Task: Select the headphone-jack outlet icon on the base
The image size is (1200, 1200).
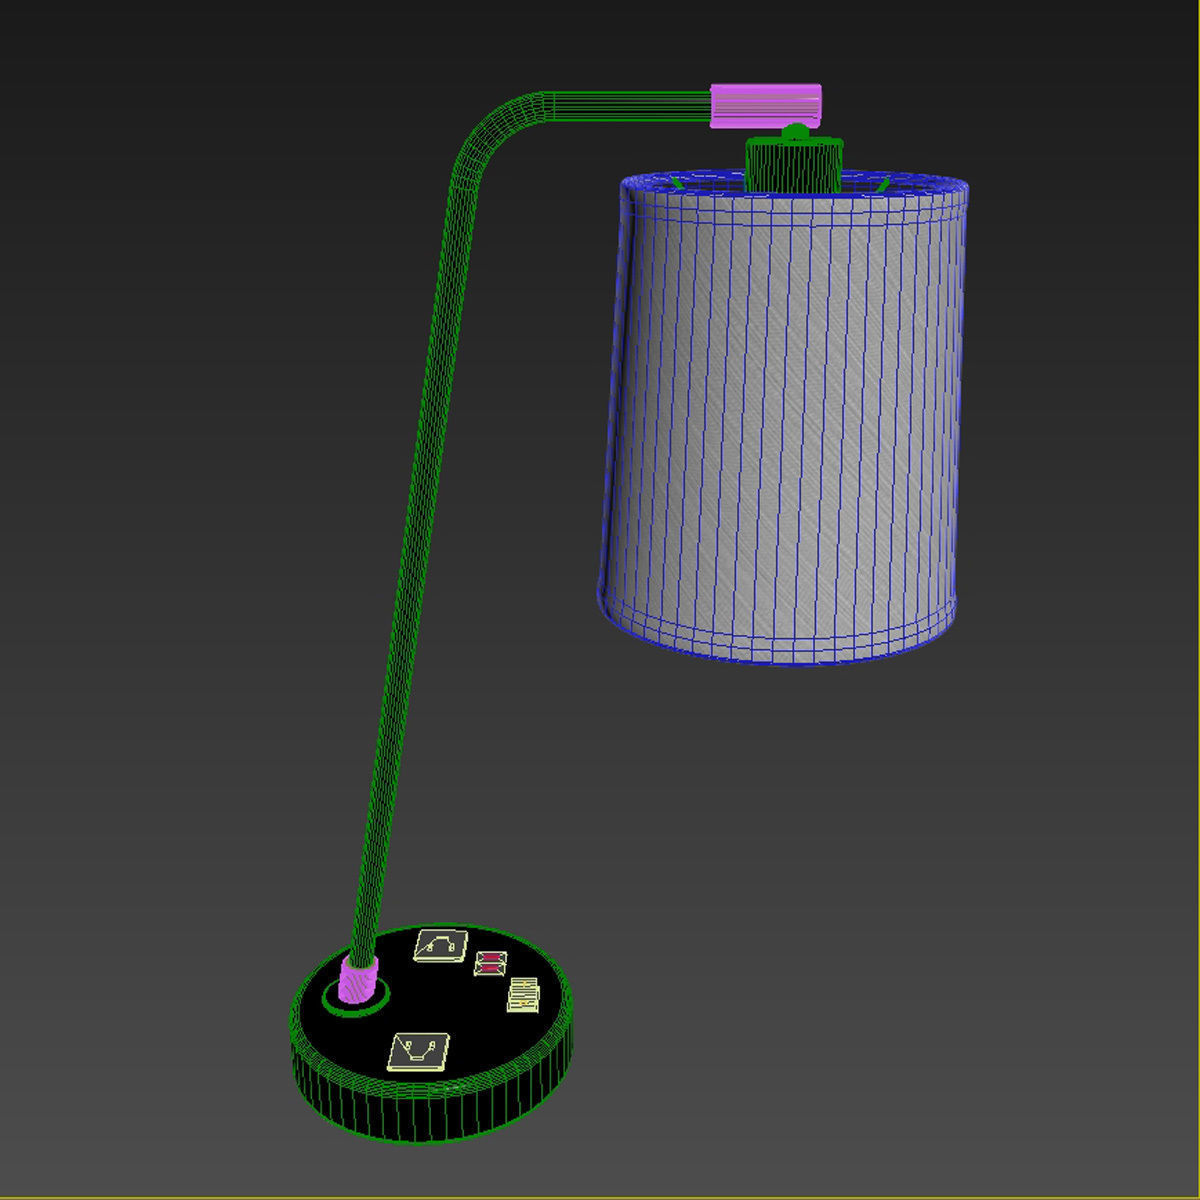Action: (x=440, y=948)
